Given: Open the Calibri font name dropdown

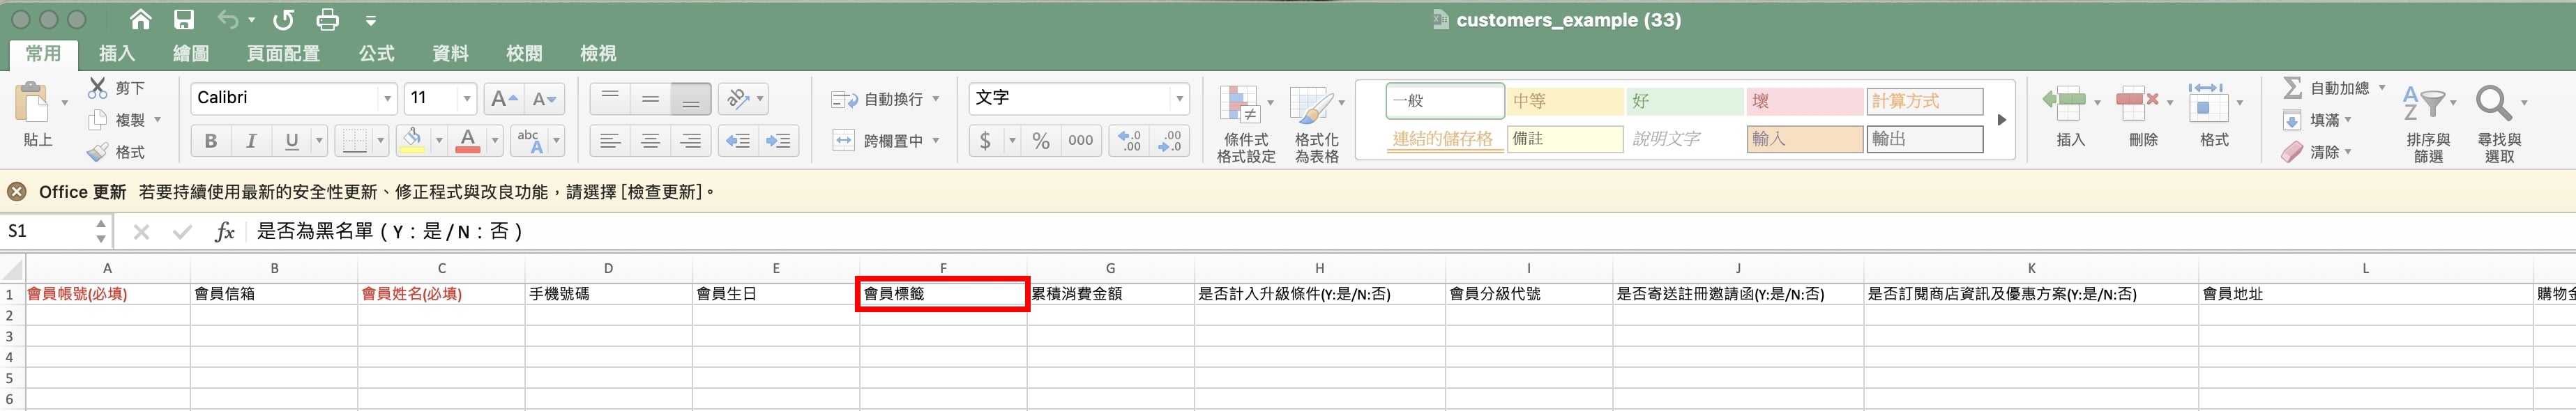Looking at the screenshot, I should click(386, 98).
